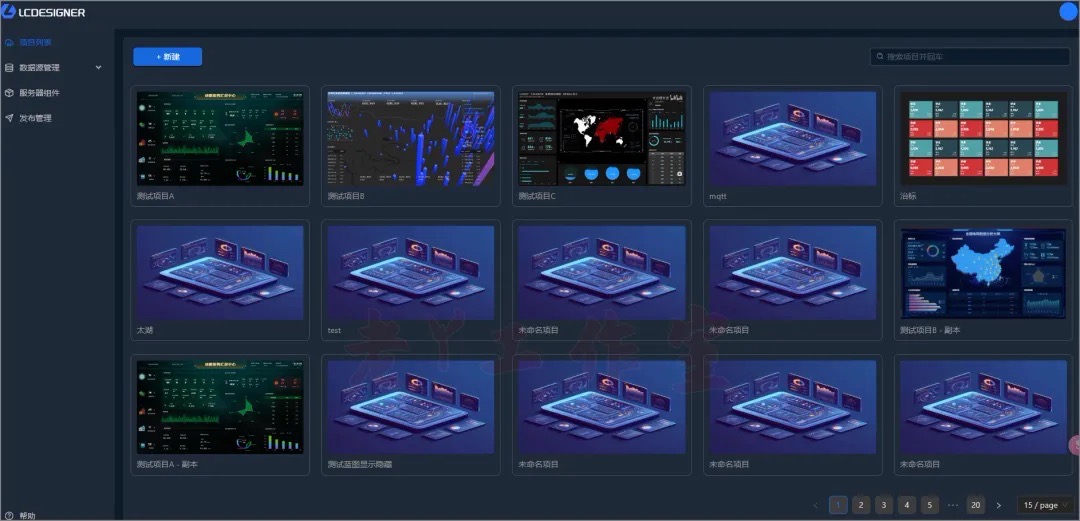
Task: Click the 数据源管理 database icon
Action: pos(9,68)
